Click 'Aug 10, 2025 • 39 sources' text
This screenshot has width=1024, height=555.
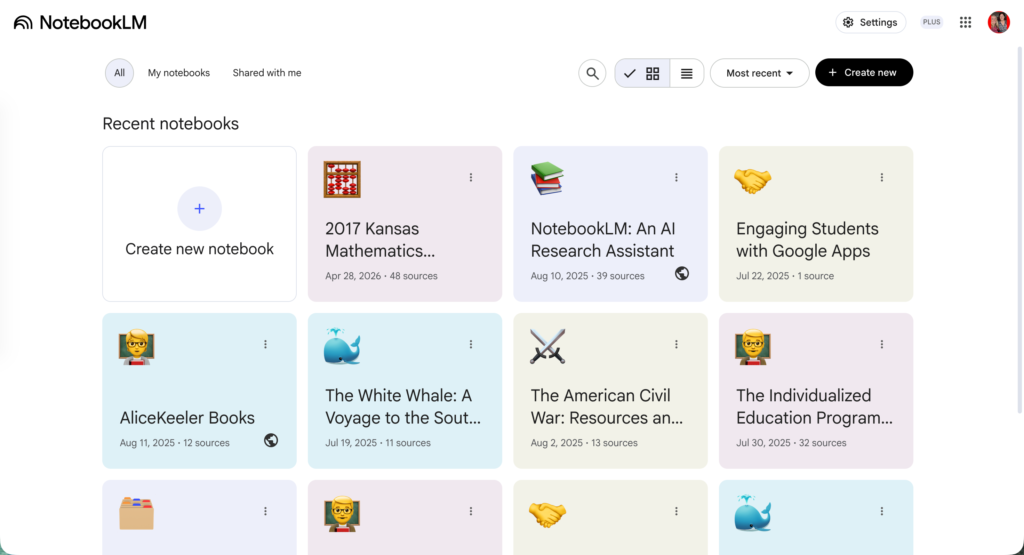[587, 276]
